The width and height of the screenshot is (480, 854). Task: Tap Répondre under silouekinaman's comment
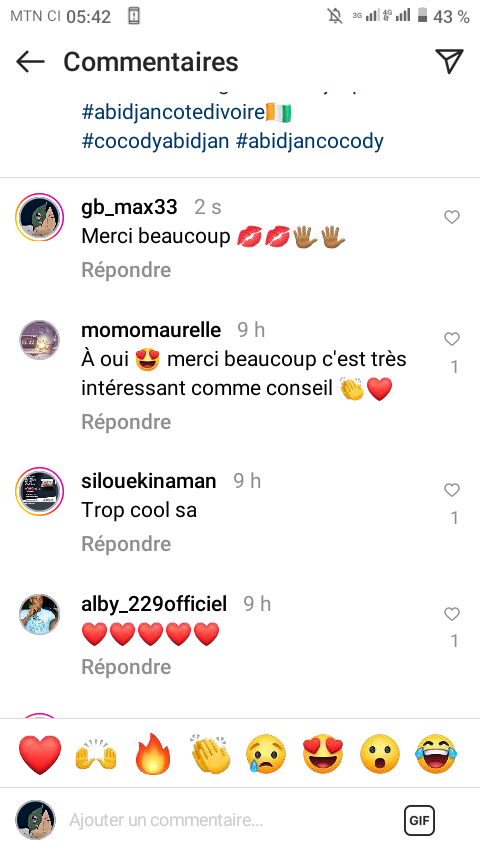coord(126,544)
